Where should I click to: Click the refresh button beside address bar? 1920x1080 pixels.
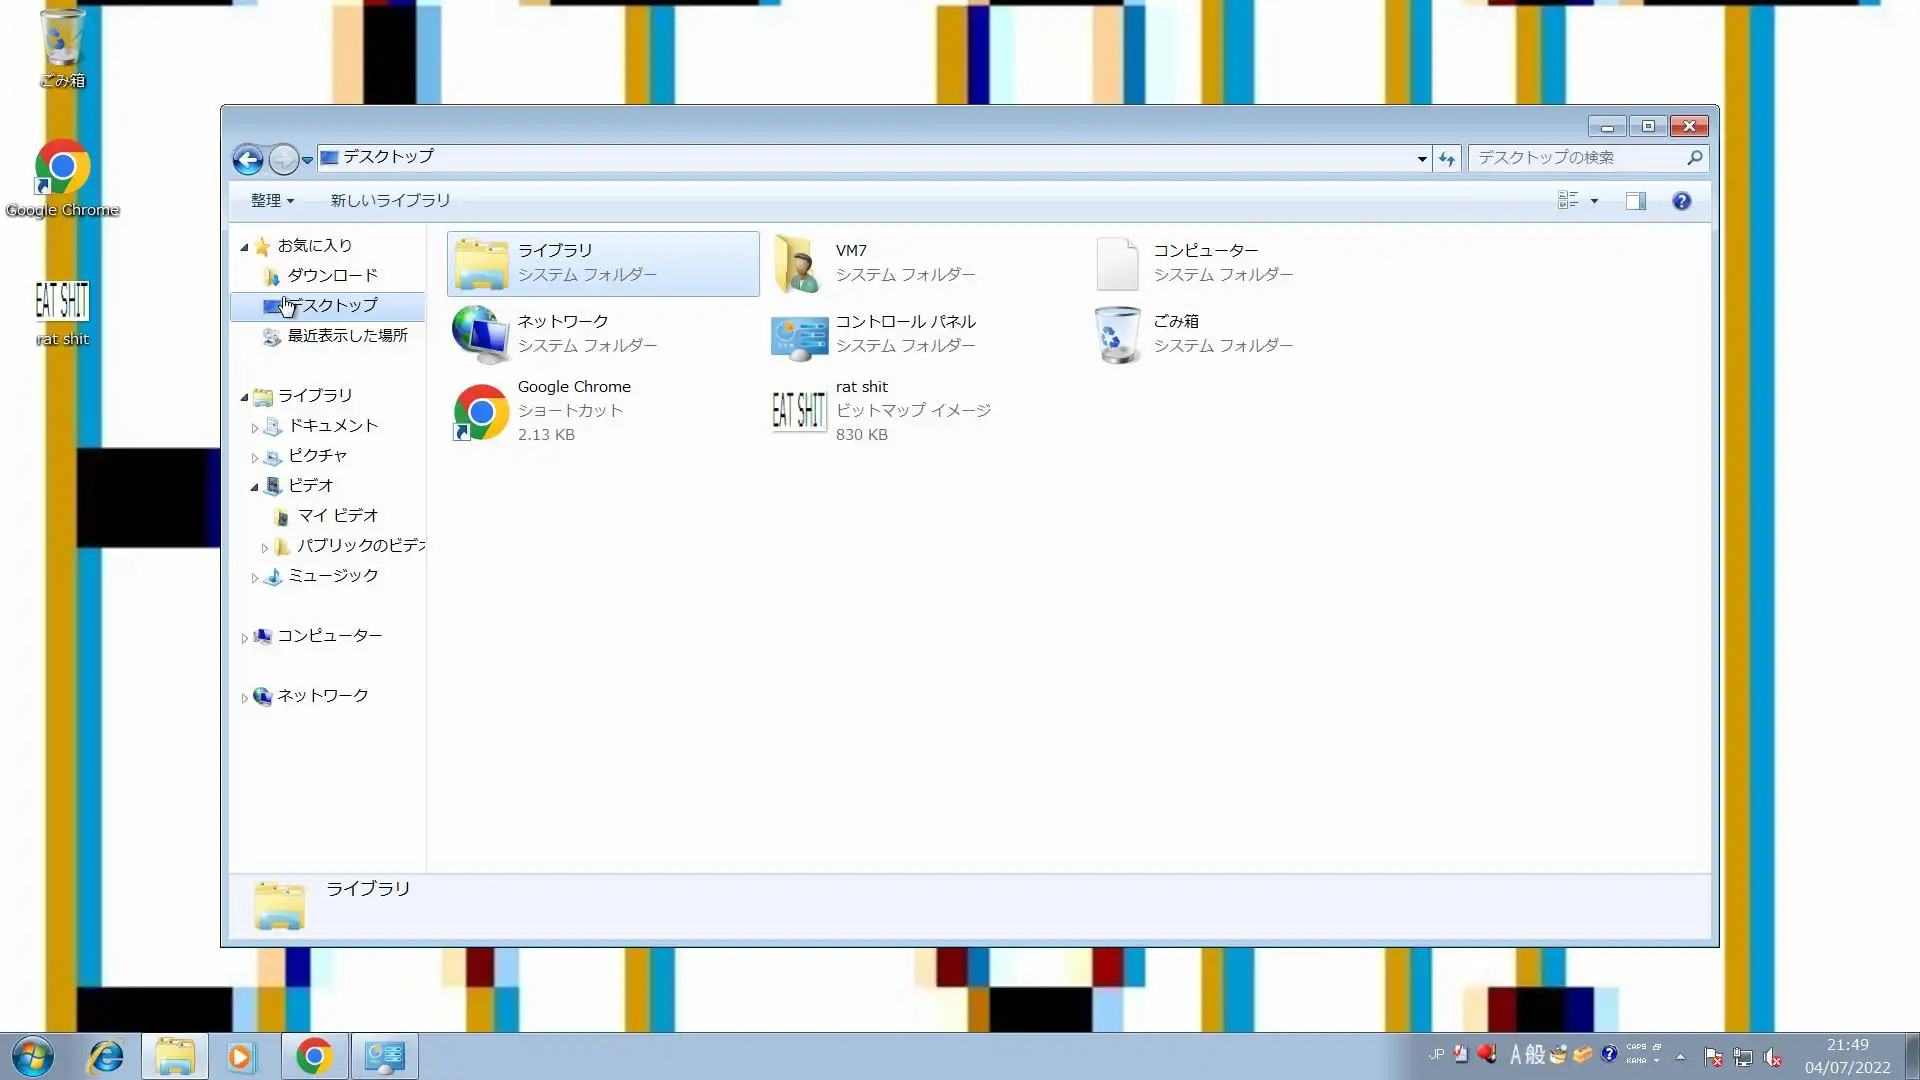[x=1446, y=158]
